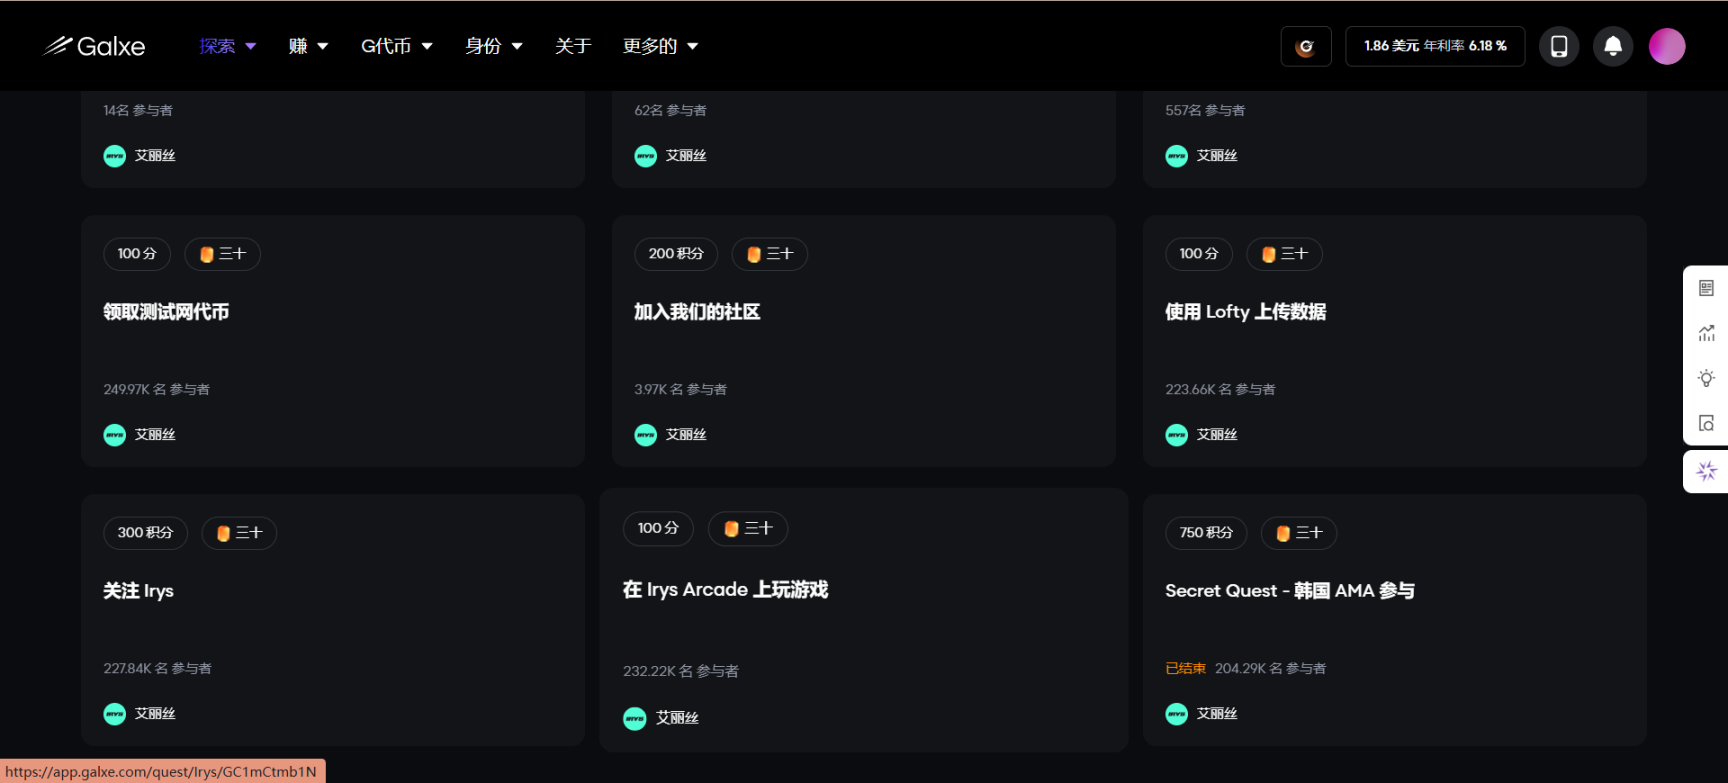Click the 100 分 badge on Irys Arcade card
1728x783 pixels.
[x=658, y=528]
